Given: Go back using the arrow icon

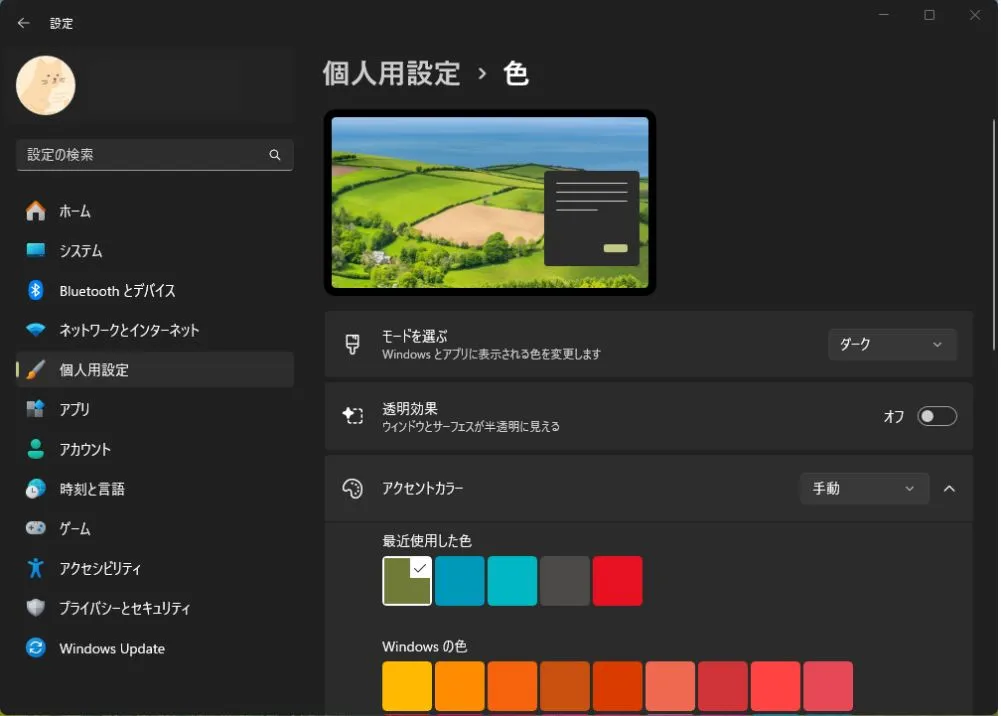Looking at the screenshot, I should pyautogui.click(x=24, y=23).
